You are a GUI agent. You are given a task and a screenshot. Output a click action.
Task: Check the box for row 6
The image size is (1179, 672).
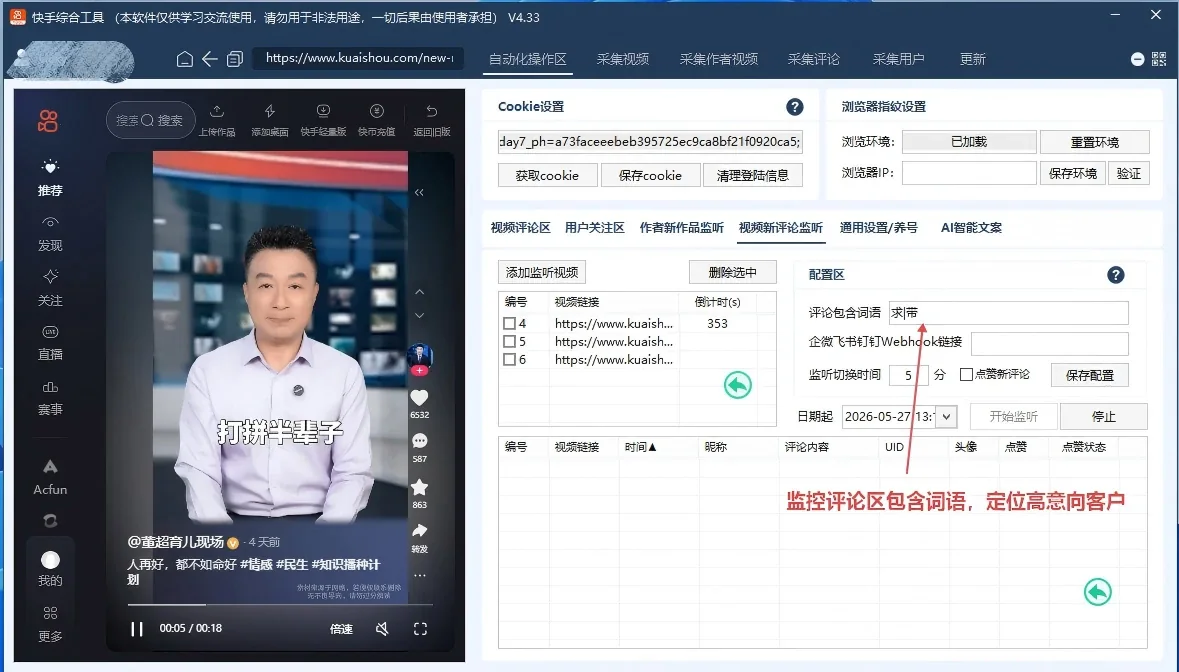(x=509, y=359)
